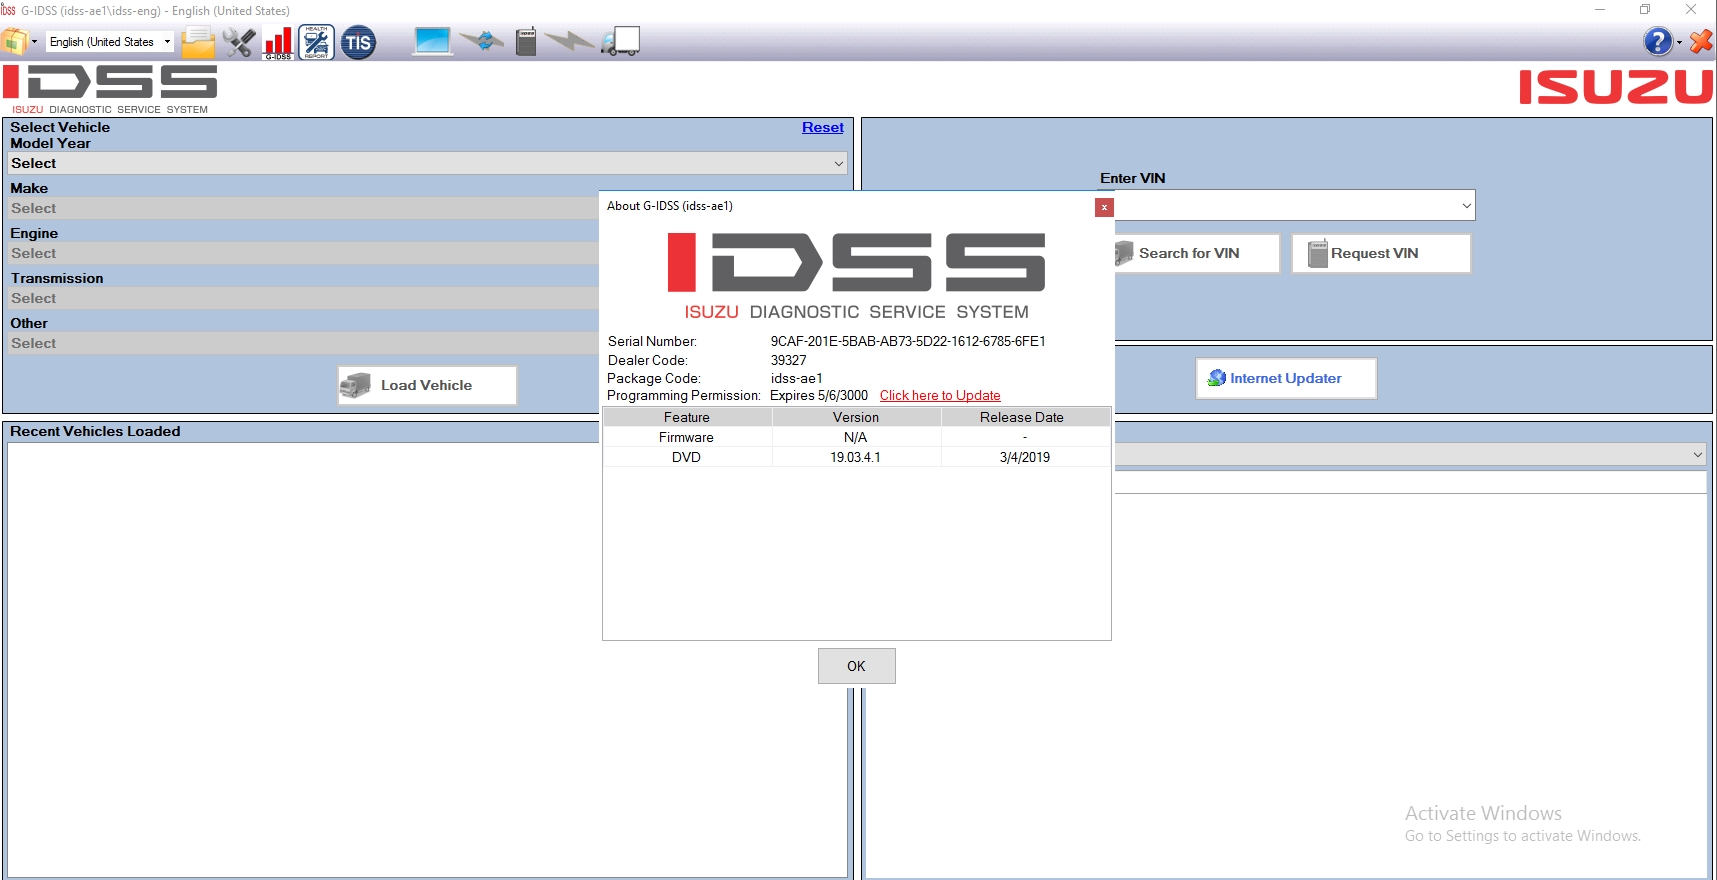Open the Health Report icon
The width and height of the screenshot is (1717, 880).
(x=316, y=42)
